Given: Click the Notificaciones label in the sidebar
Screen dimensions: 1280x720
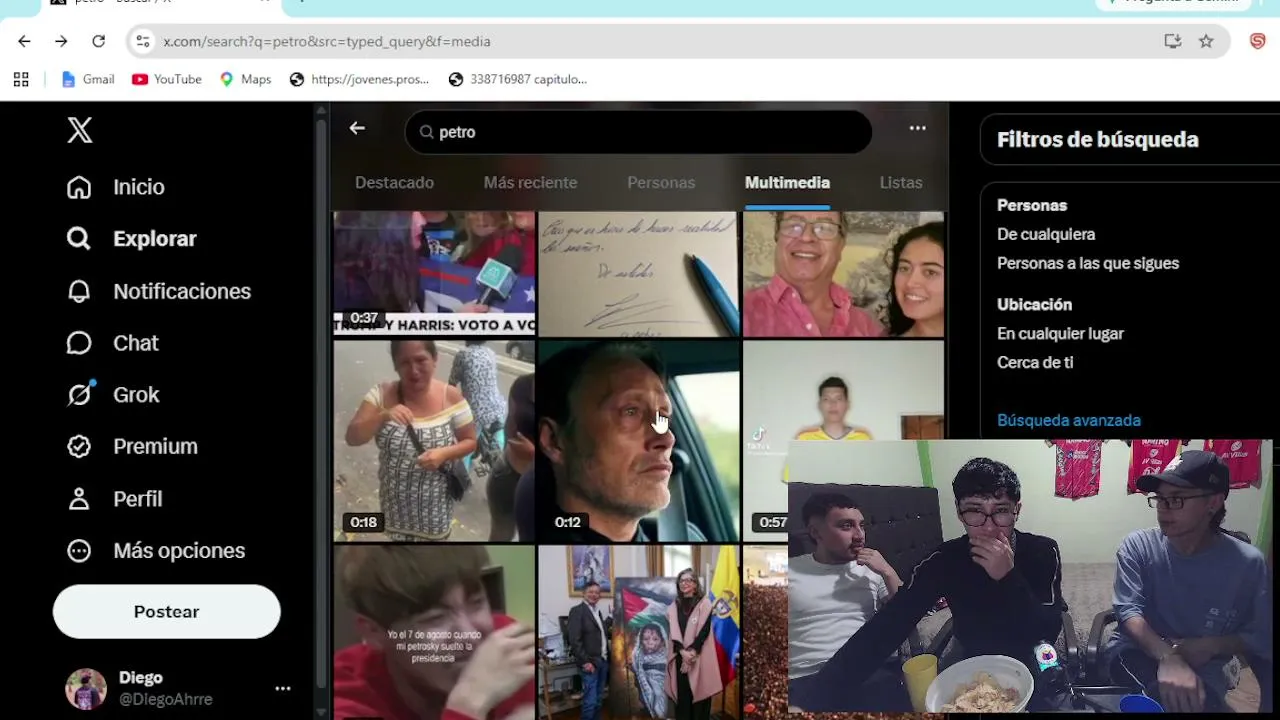Looking at the screenshot, I should tap(182, 291).
